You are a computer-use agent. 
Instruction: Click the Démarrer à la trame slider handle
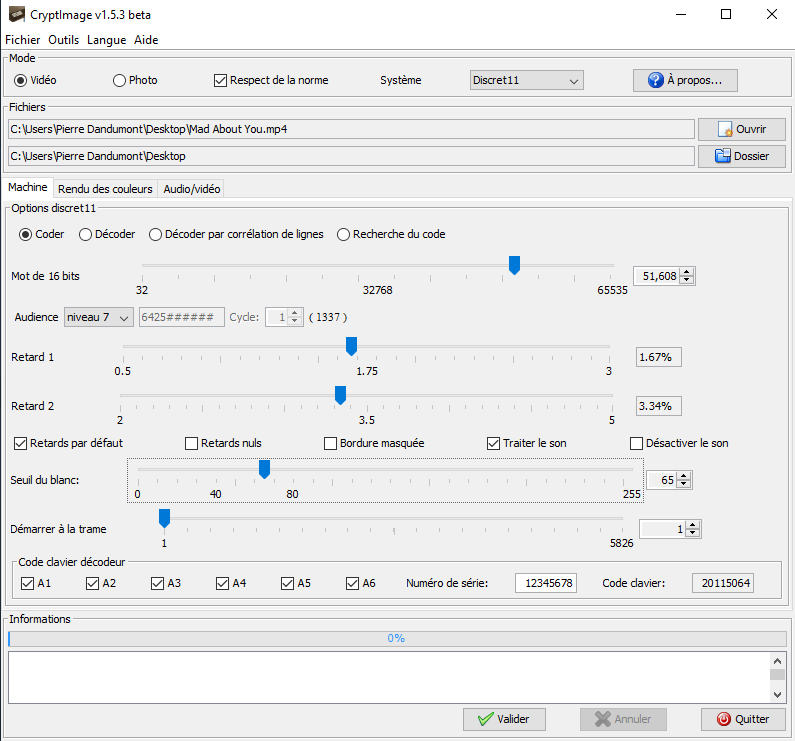tap(164, 519)
